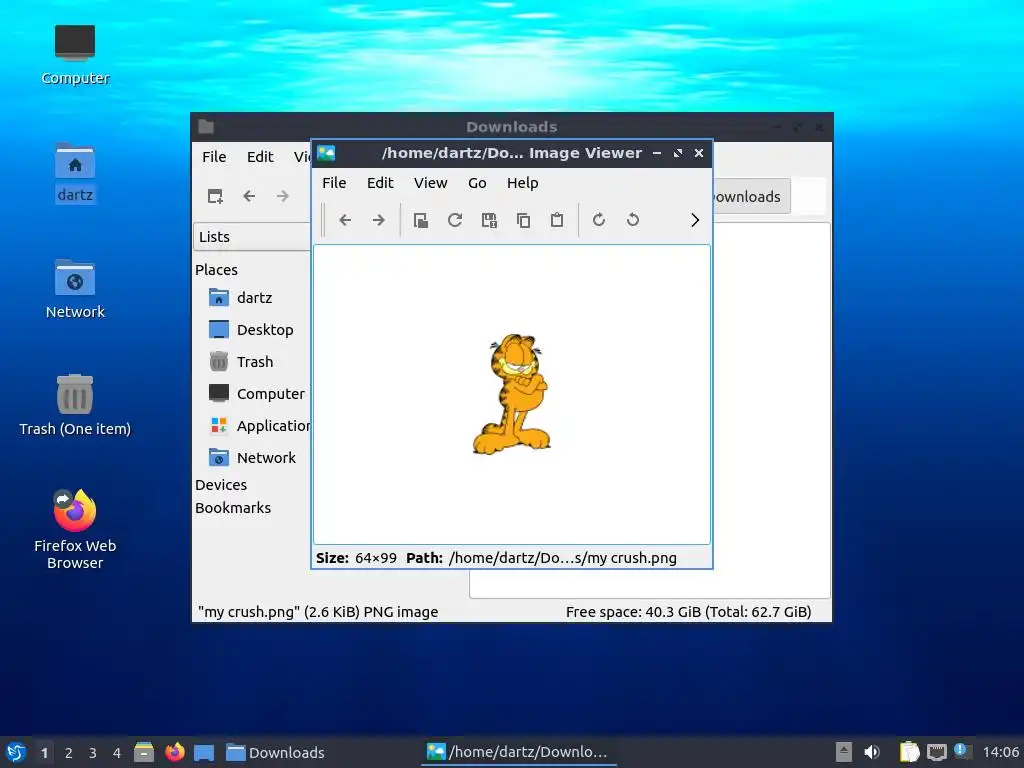
Task: Select Desktop in the Places sidebar
Action: pos(252,330)
